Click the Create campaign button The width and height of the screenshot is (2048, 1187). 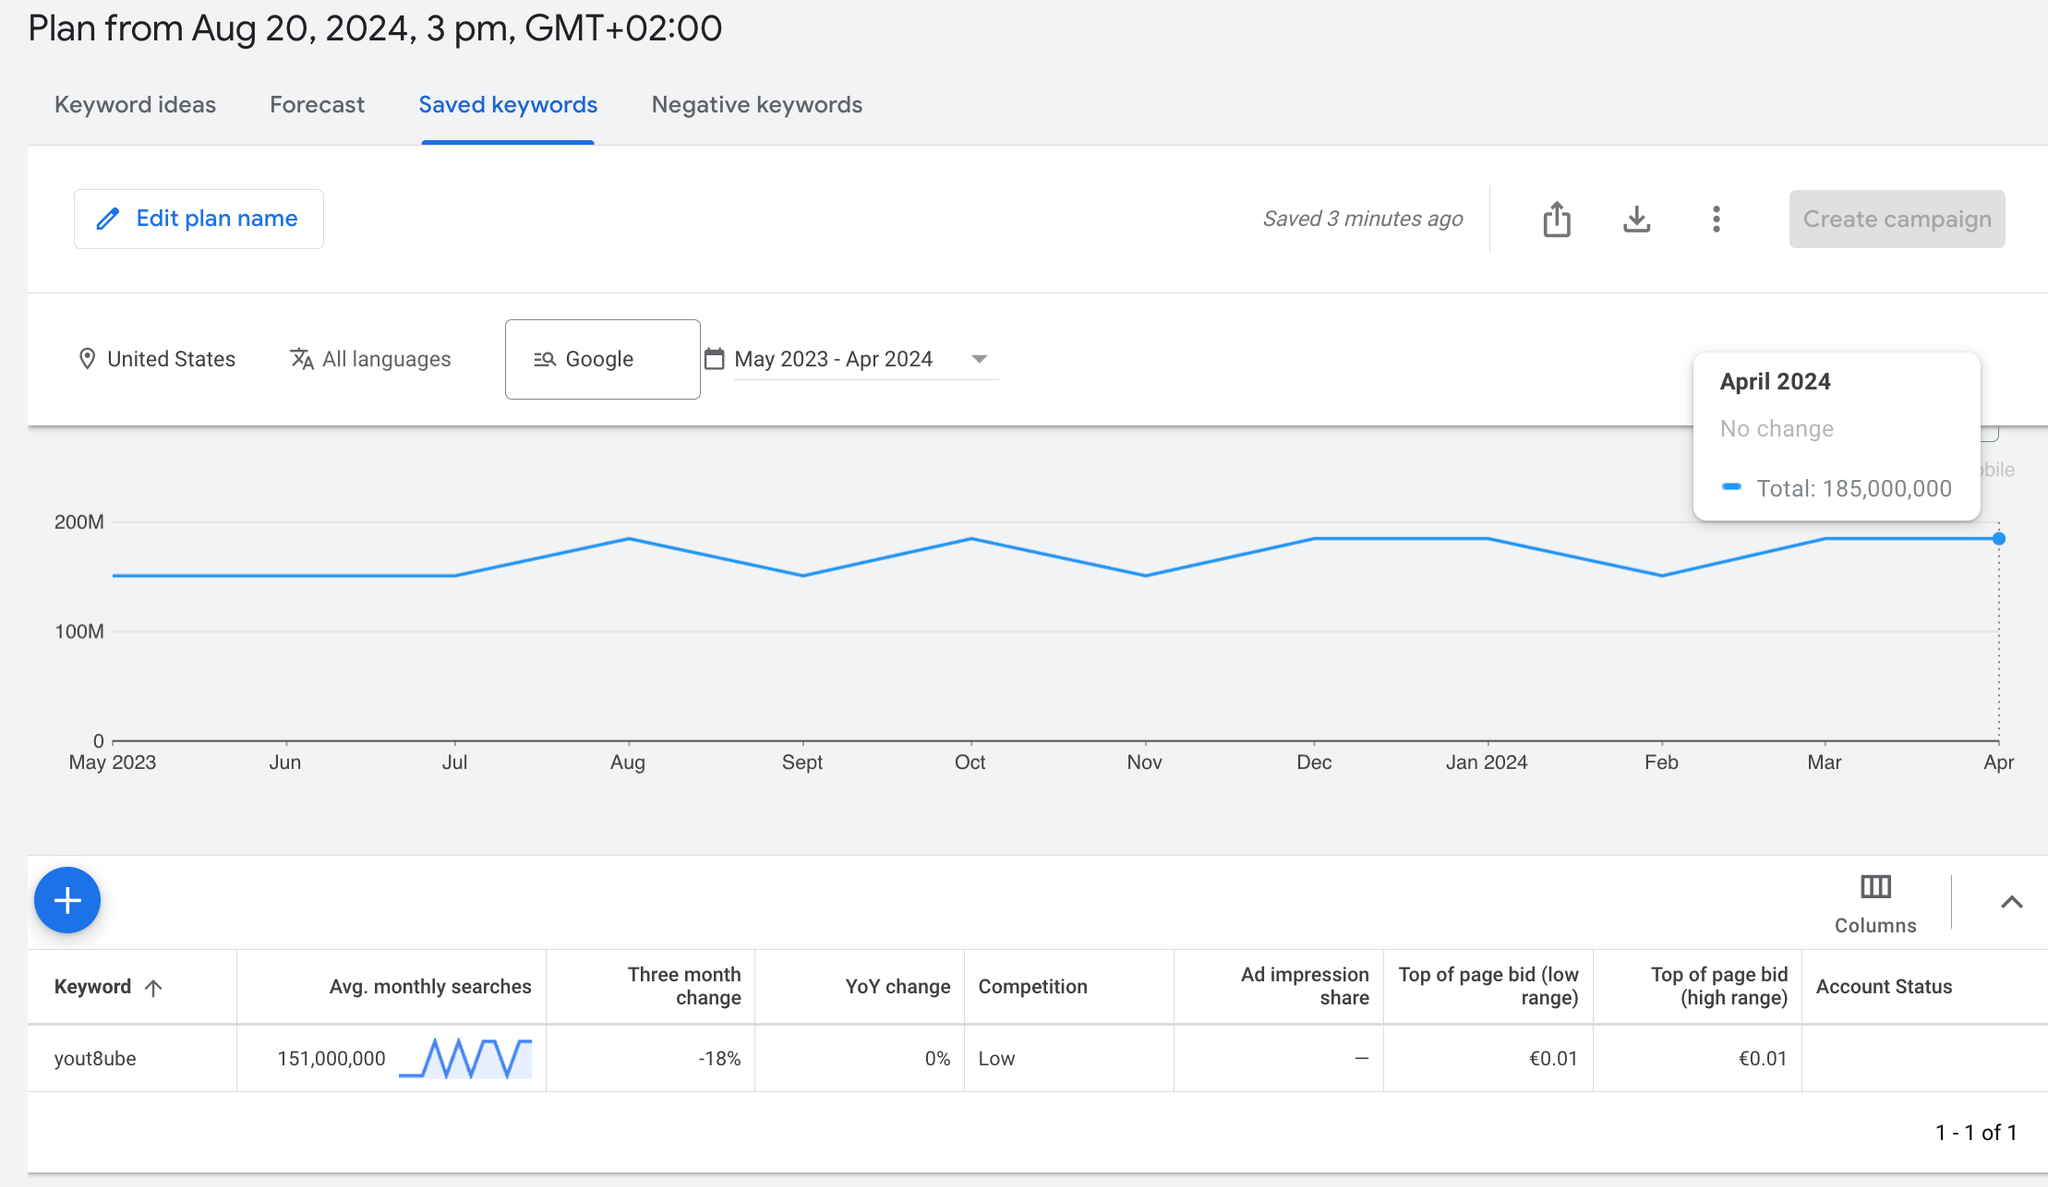[1897, 219]
